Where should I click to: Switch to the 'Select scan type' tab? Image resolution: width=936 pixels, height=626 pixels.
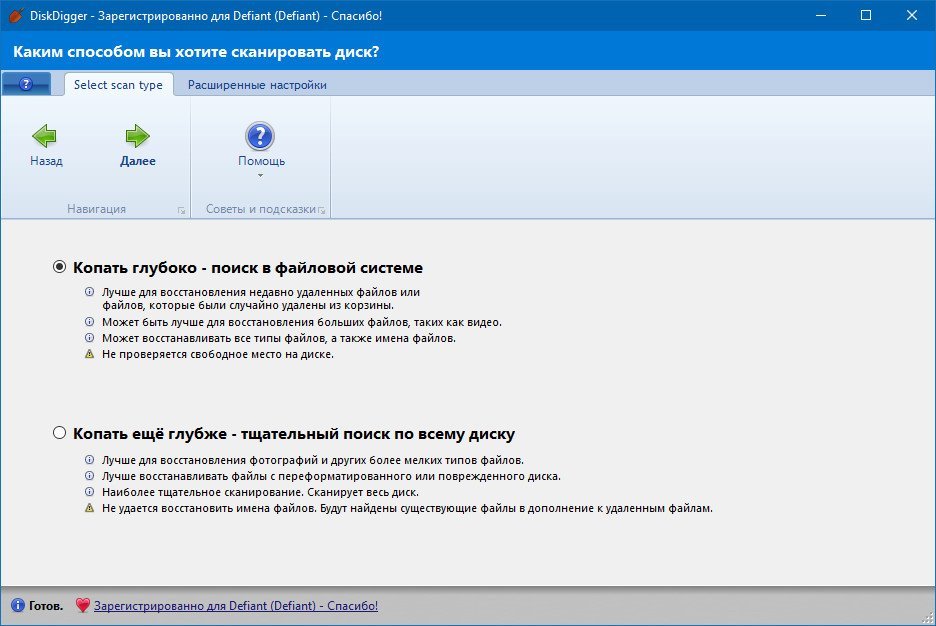[118, 85]
